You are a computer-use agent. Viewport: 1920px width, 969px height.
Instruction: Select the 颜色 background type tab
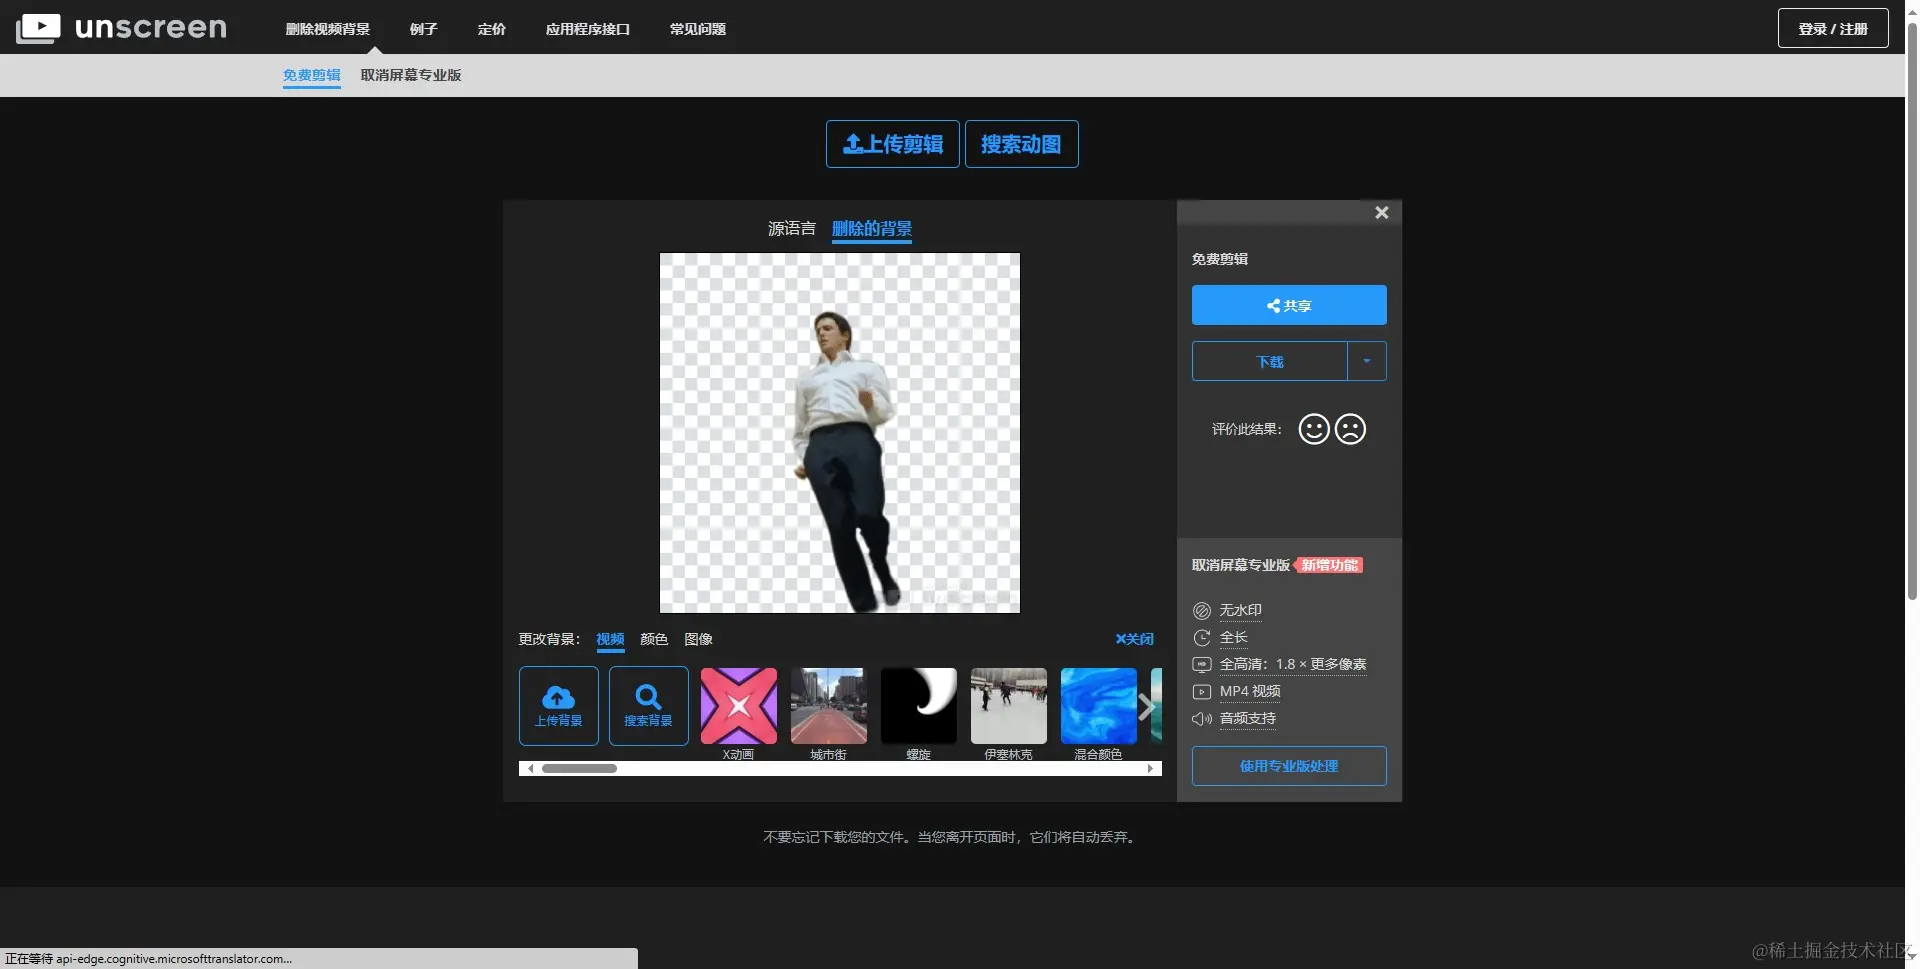coord(654,639)
